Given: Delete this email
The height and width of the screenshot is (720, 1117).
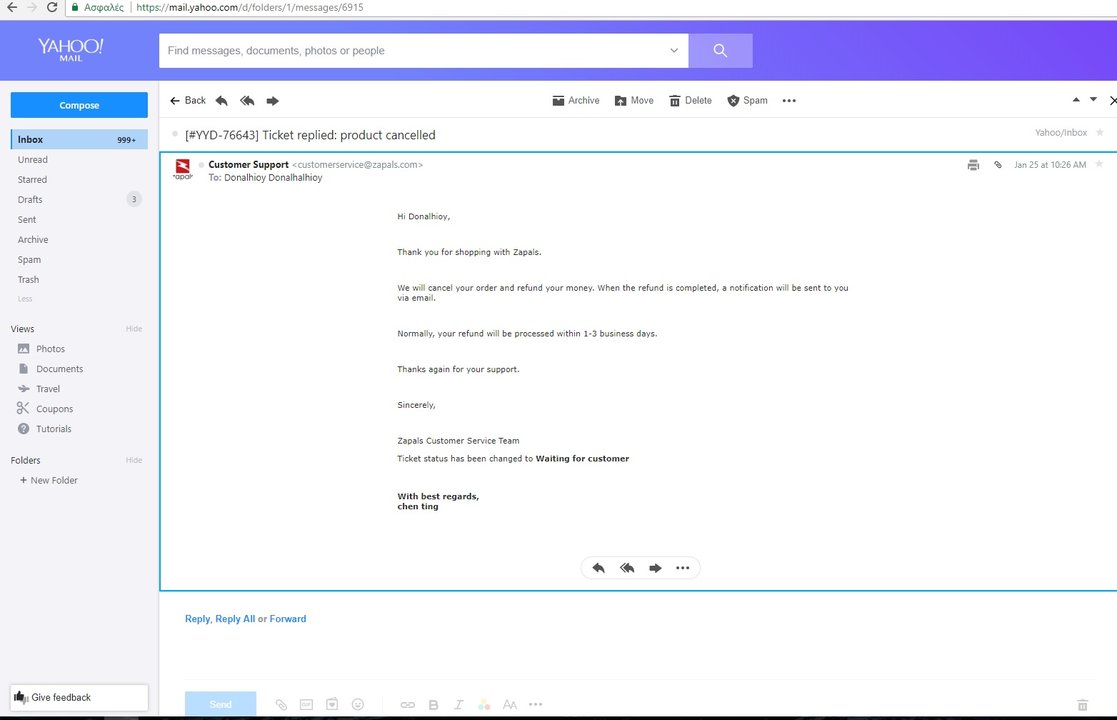Looking at the screenshot, I should [690, 100].
